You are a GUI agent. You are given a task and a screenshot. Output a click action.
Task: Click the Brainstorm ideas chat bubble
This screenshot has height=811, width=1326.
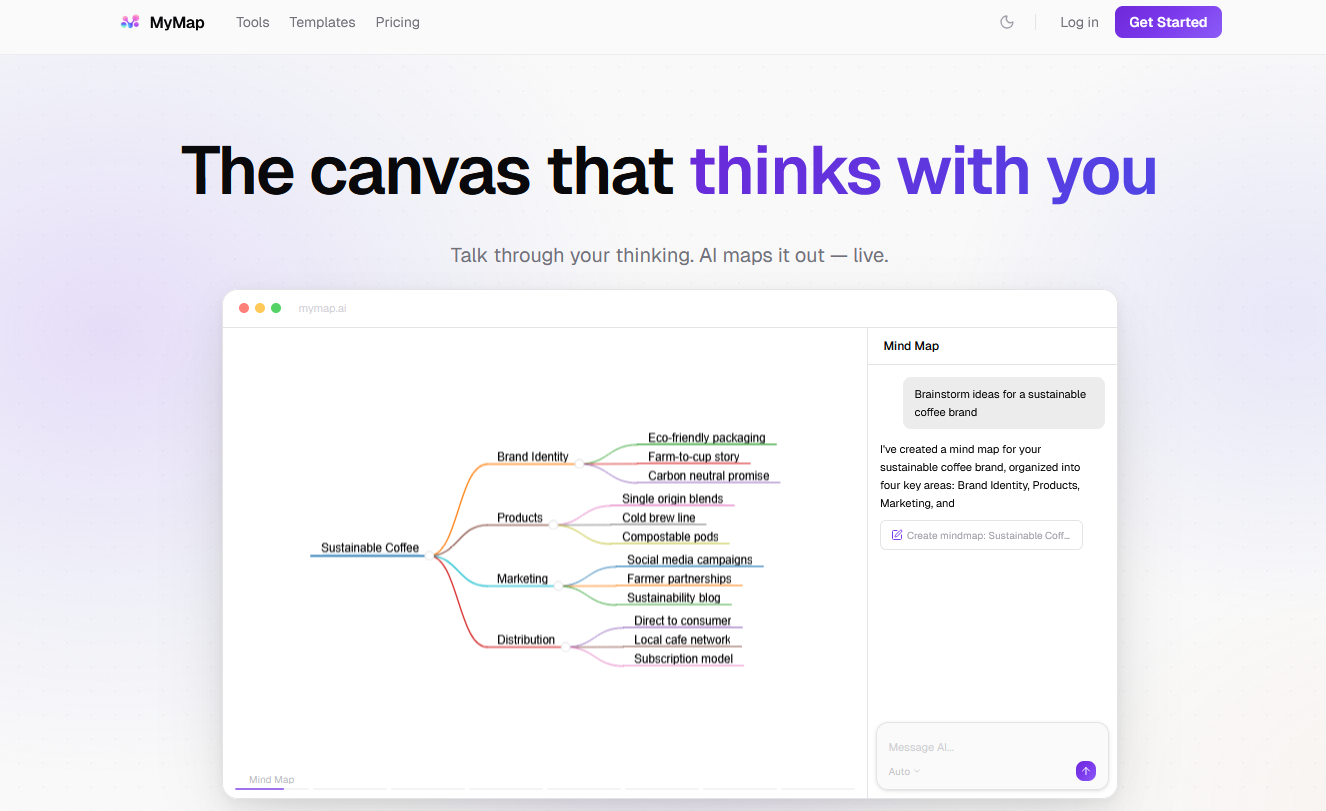[1004, 403]
